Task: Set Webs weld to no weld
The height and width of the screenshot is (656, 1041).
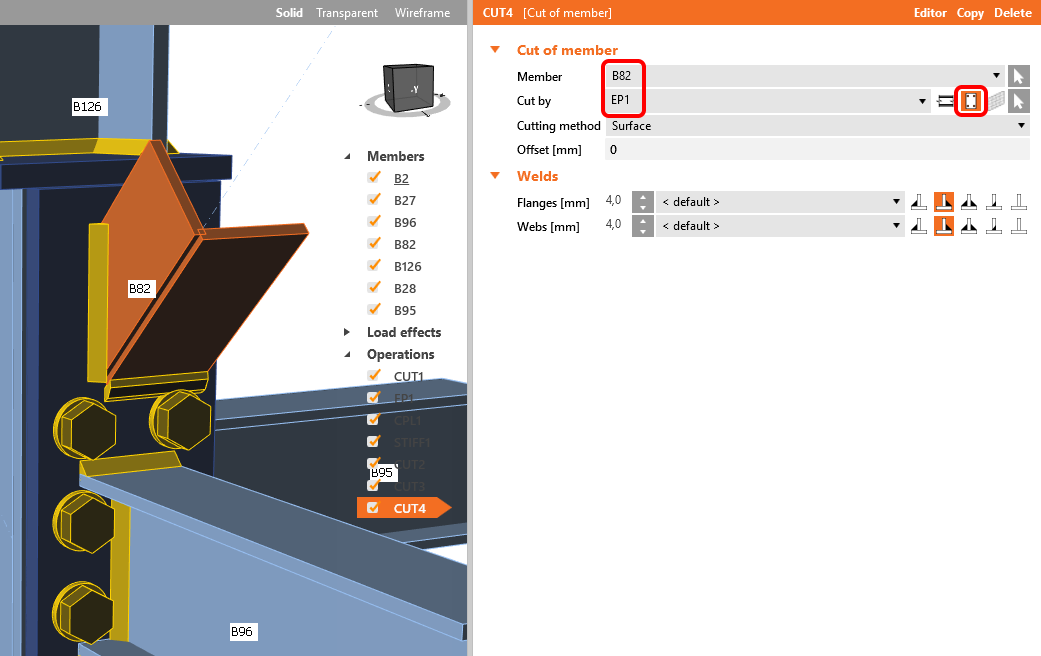Action: coord(1019,226)
